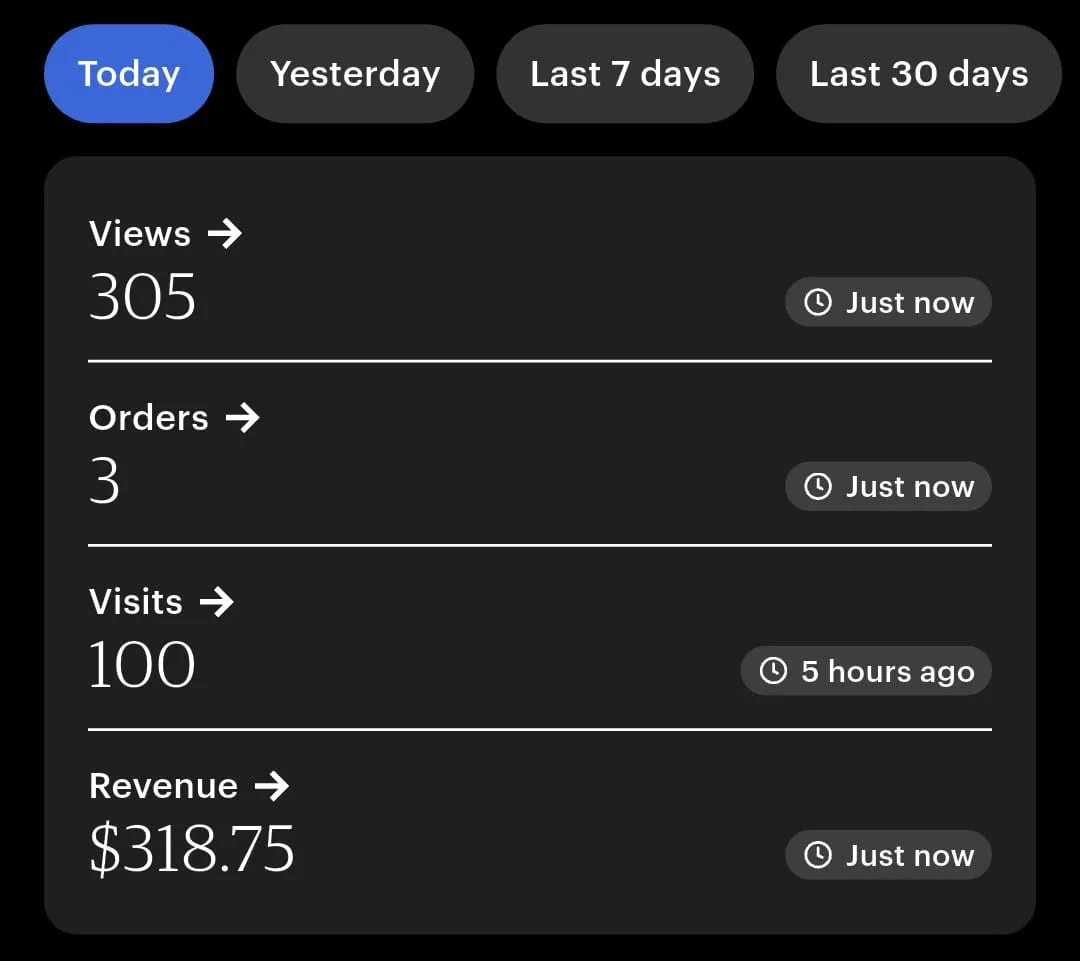Click the $318.75 revenue amount
This screenshot has height=961, width=1080.
tap(192, 850)
